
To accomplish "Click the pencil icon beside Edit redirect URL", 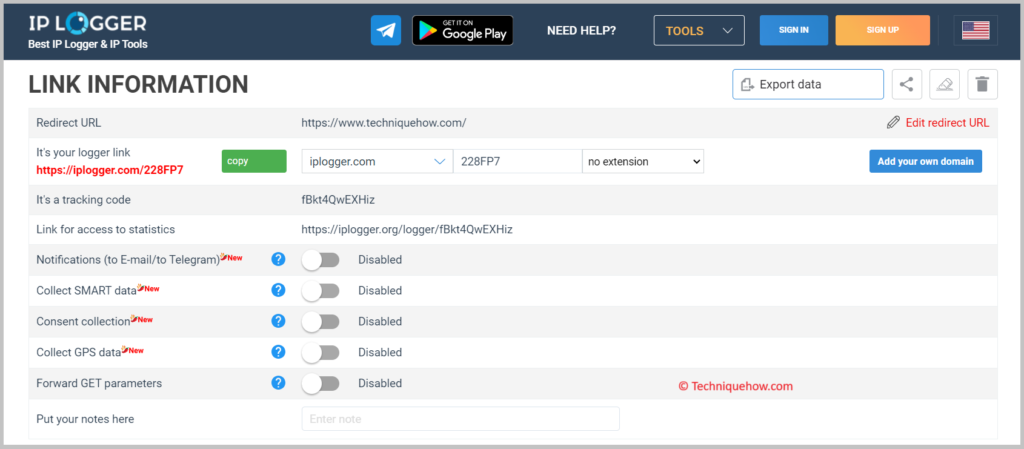I will click(x=893, y=123).
